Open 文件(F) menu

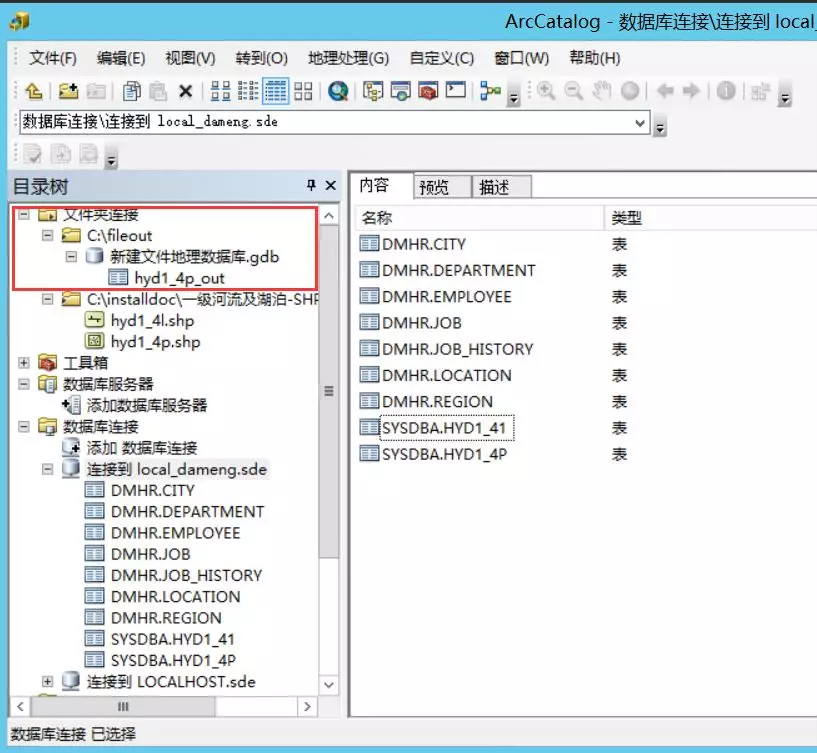(x=53, y=58)
